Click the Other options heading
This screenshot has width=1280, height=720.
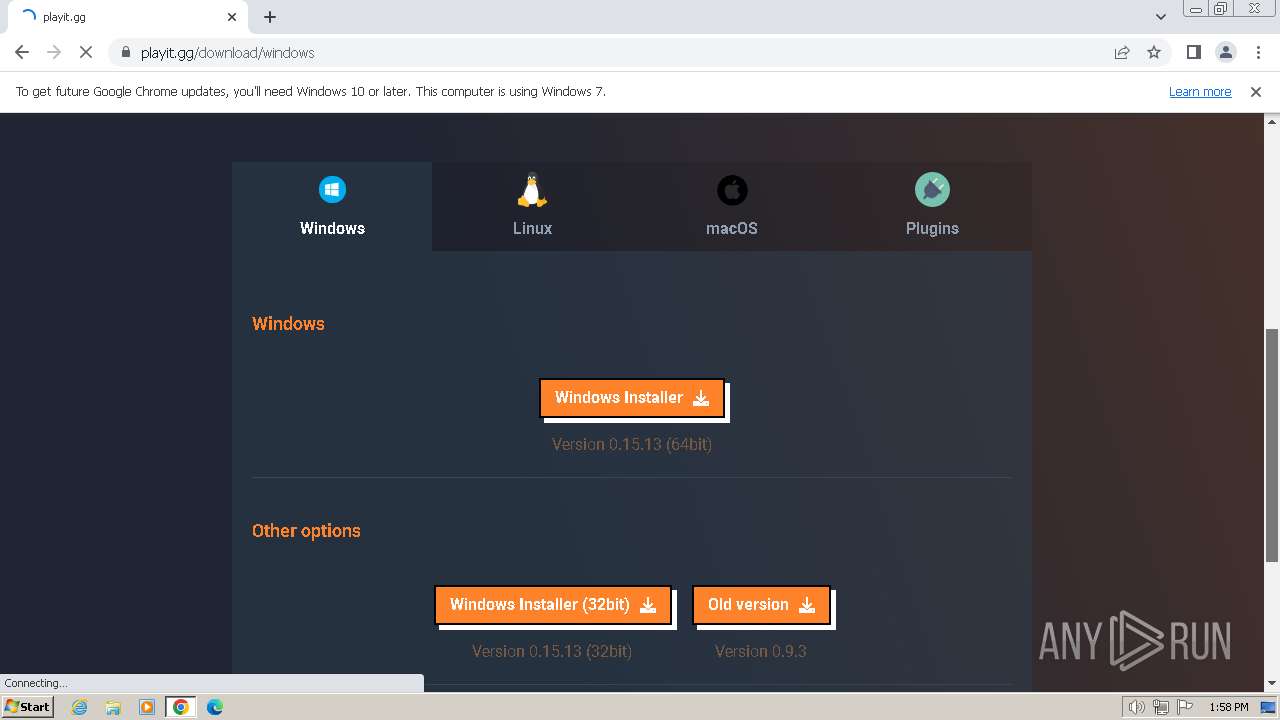click(306, 531)
